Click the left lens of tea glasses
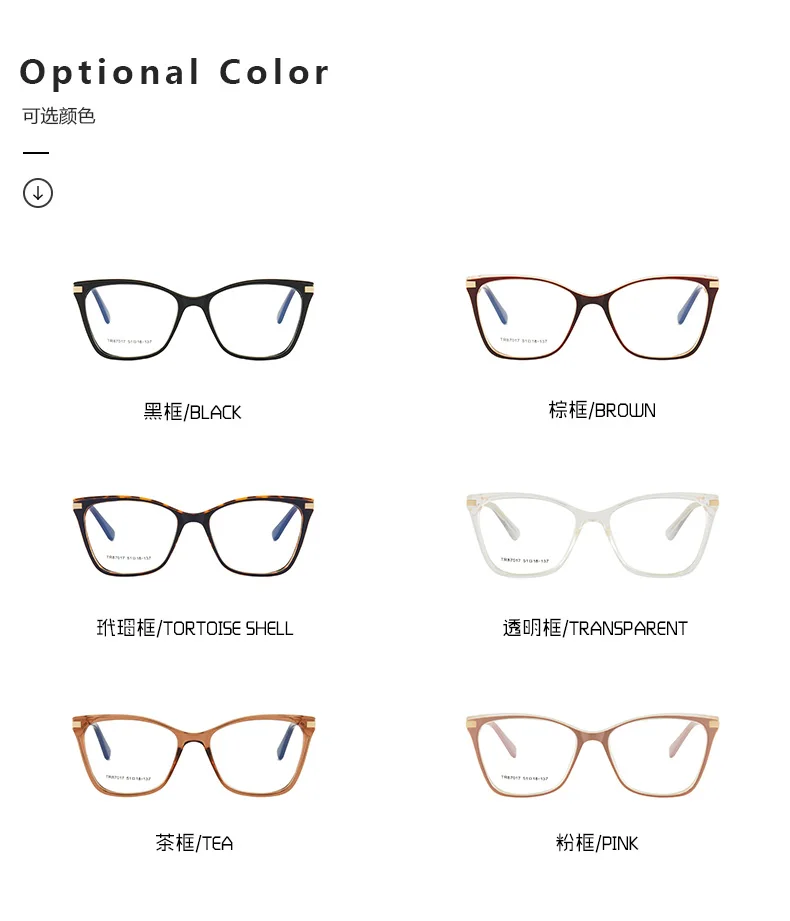 coord(132,757)
